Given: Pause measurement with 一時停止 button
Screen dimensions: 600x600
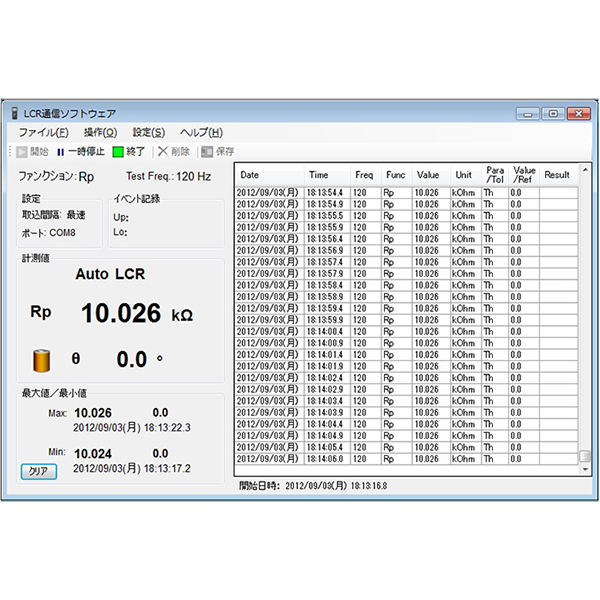Looking at the screenshot, I should [80, 152].
